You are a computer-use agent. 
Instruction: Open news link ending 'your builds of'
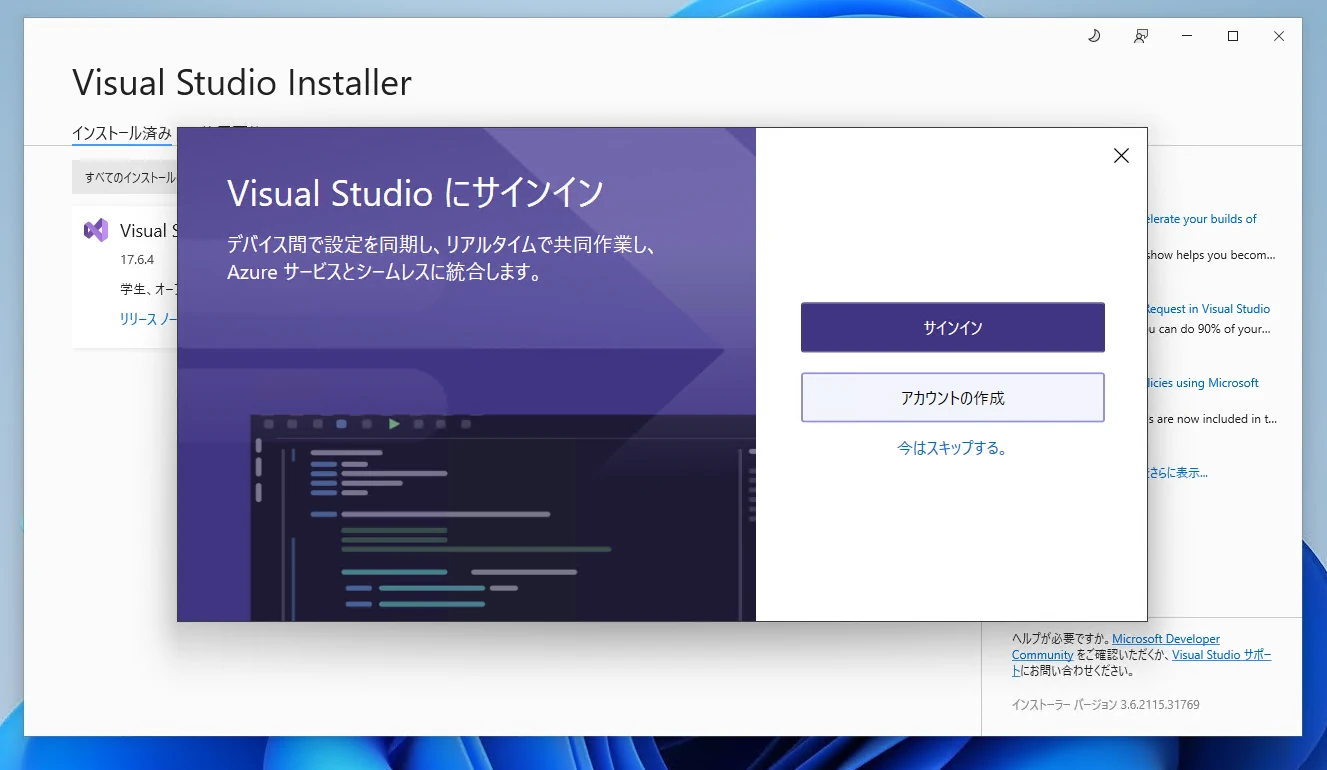pos(1202,219)
